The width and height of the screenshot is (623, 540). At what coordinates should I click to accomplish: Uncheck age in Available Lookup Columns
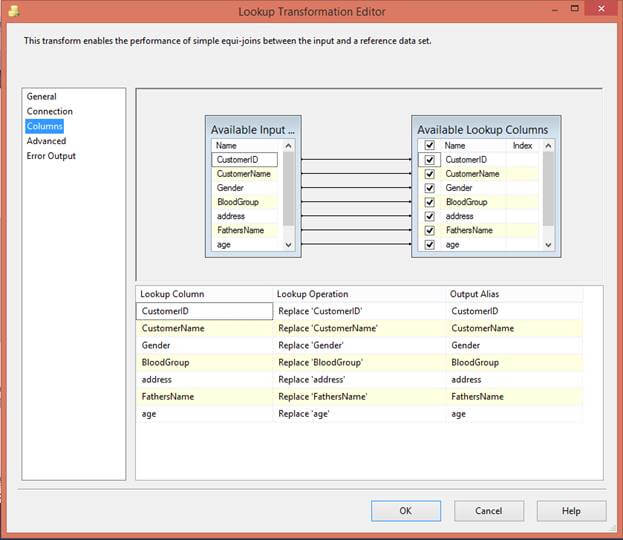[430, 244]
